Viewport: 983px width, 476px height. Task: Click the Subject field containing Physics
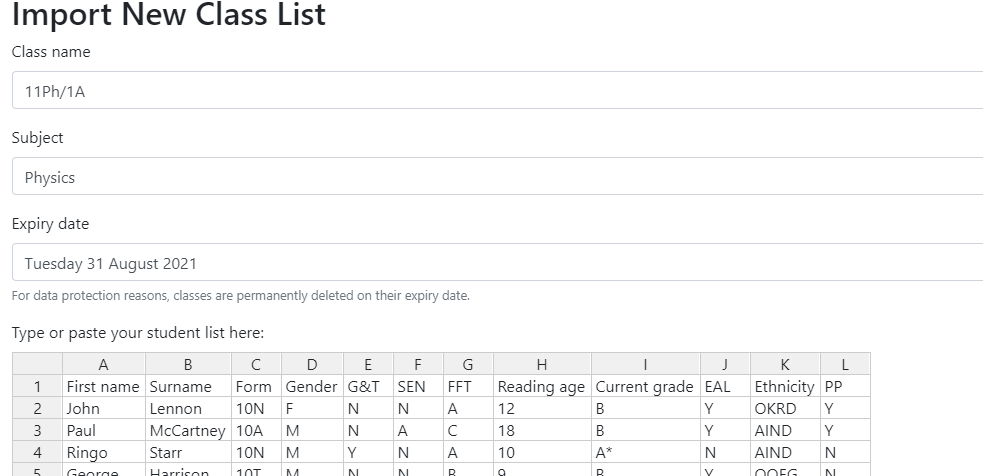click(x=497, y=177)
